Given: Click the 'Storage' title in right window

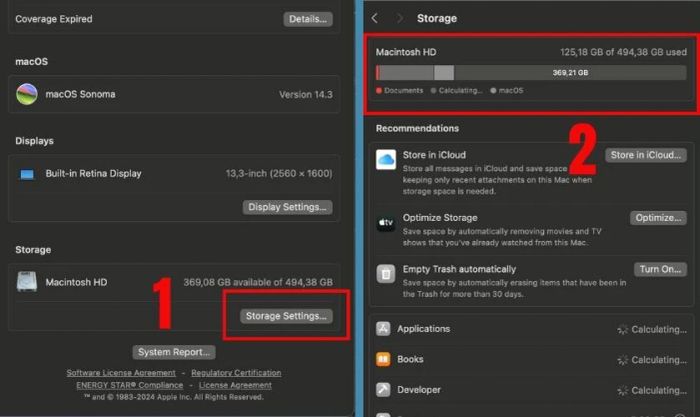Looking at the screenshot, I should tap(437, 18).
